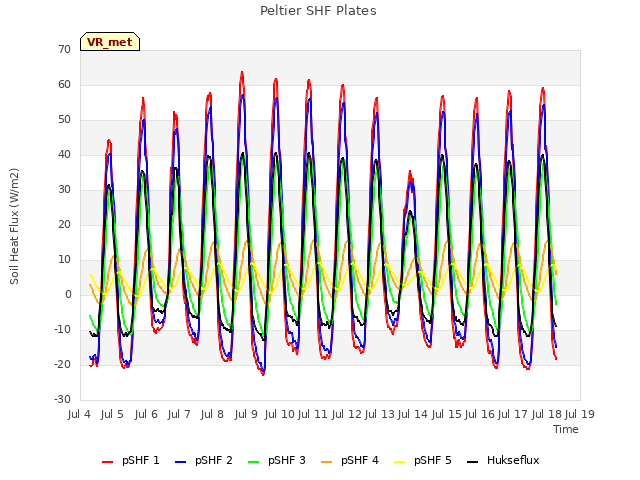640x480 pixels.
Task: Click the Jul 5 x-axis tick label
Action: [x=112, y=414]
